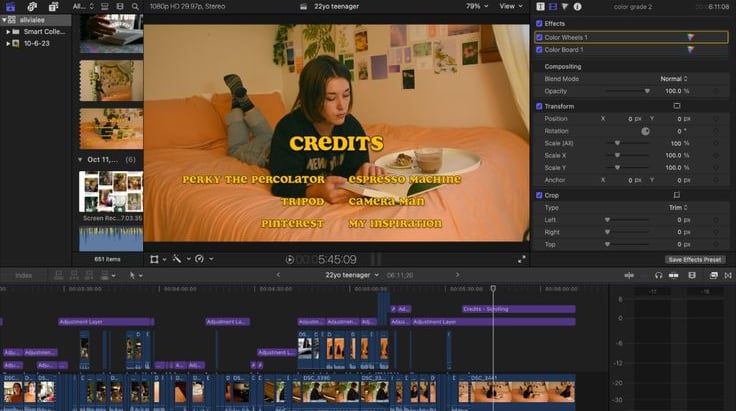The image size is (736, 411).
Task: Go forward in timeline history arrow
Action: (458, 275)
